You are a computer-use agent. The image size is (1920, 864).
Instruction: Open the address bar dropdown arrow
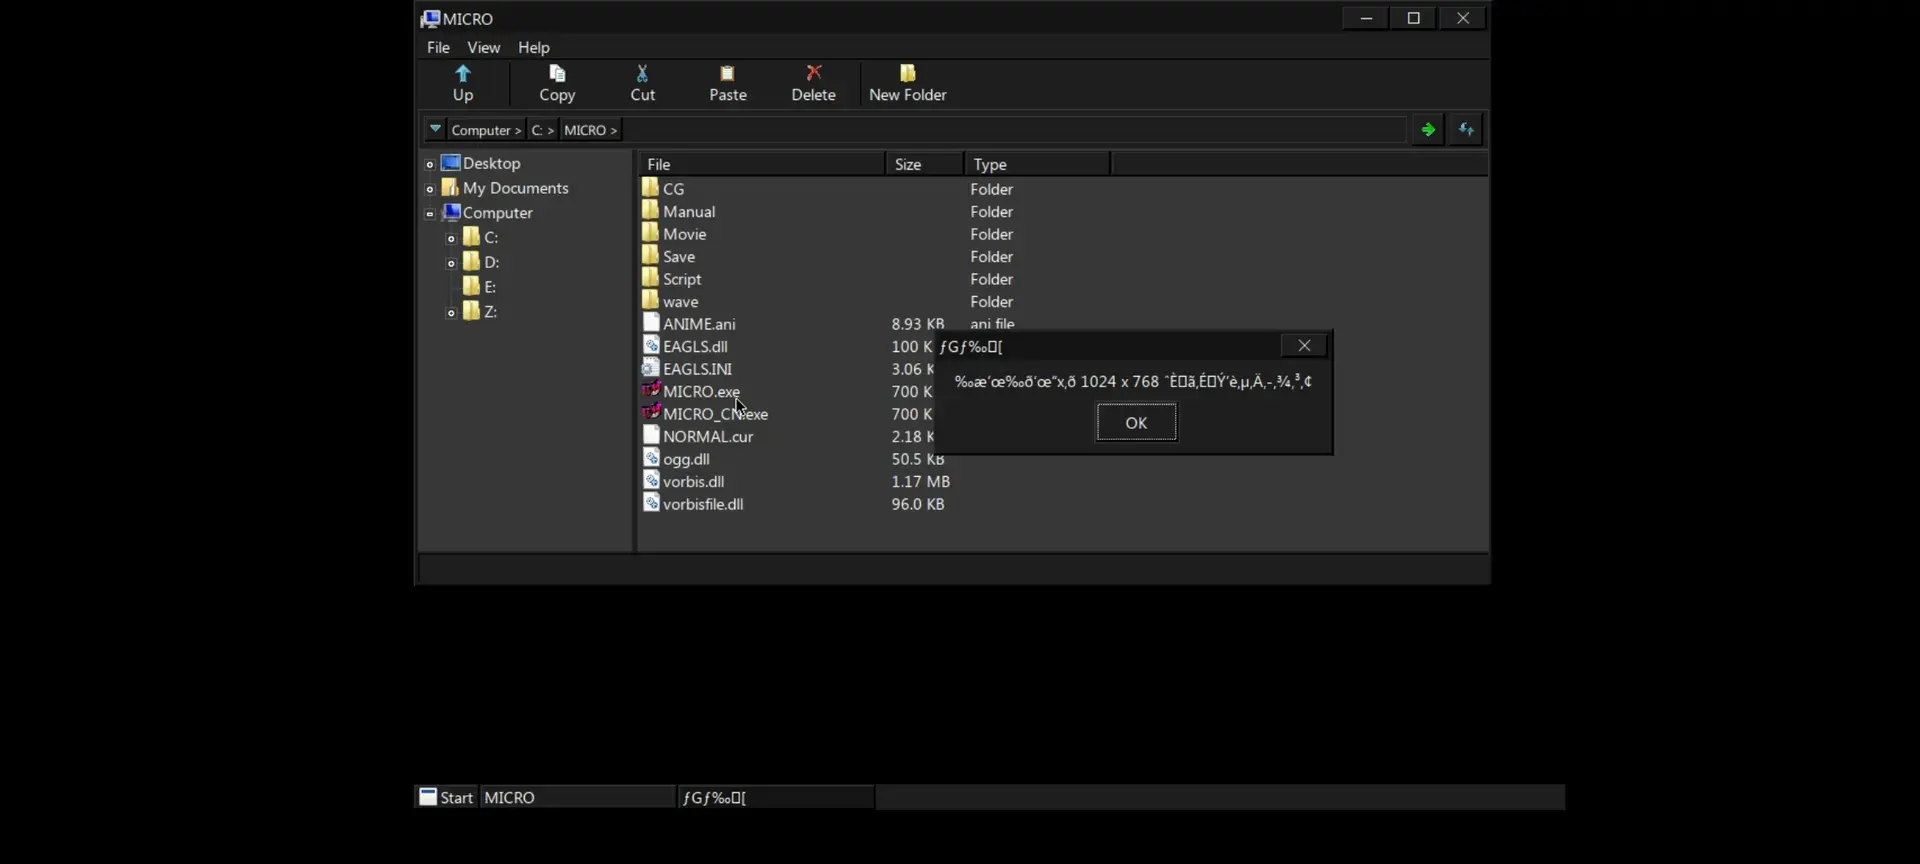click(435, 129)
